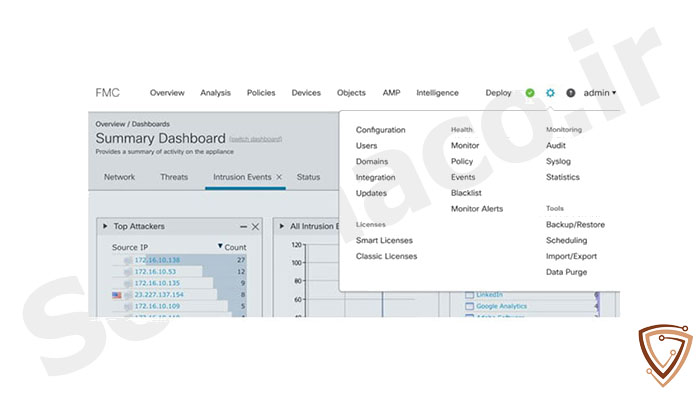Image resolution: width=700 pixels, height=394 pixels.
Task: Open the Analysis menu
Action: (x=215, y=93)
